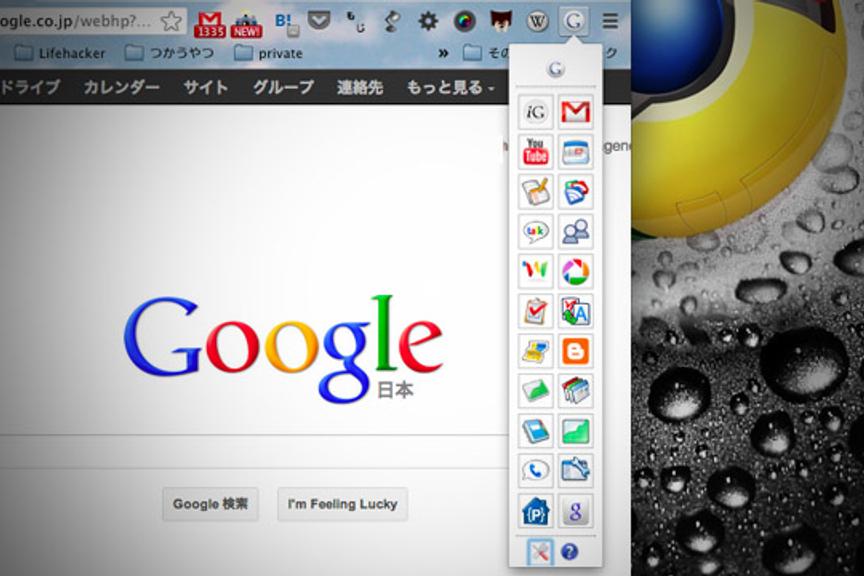Select カレンダー in the Google bar
The width and height of the screenshot is (864, 576).
(x=121, y=87)
